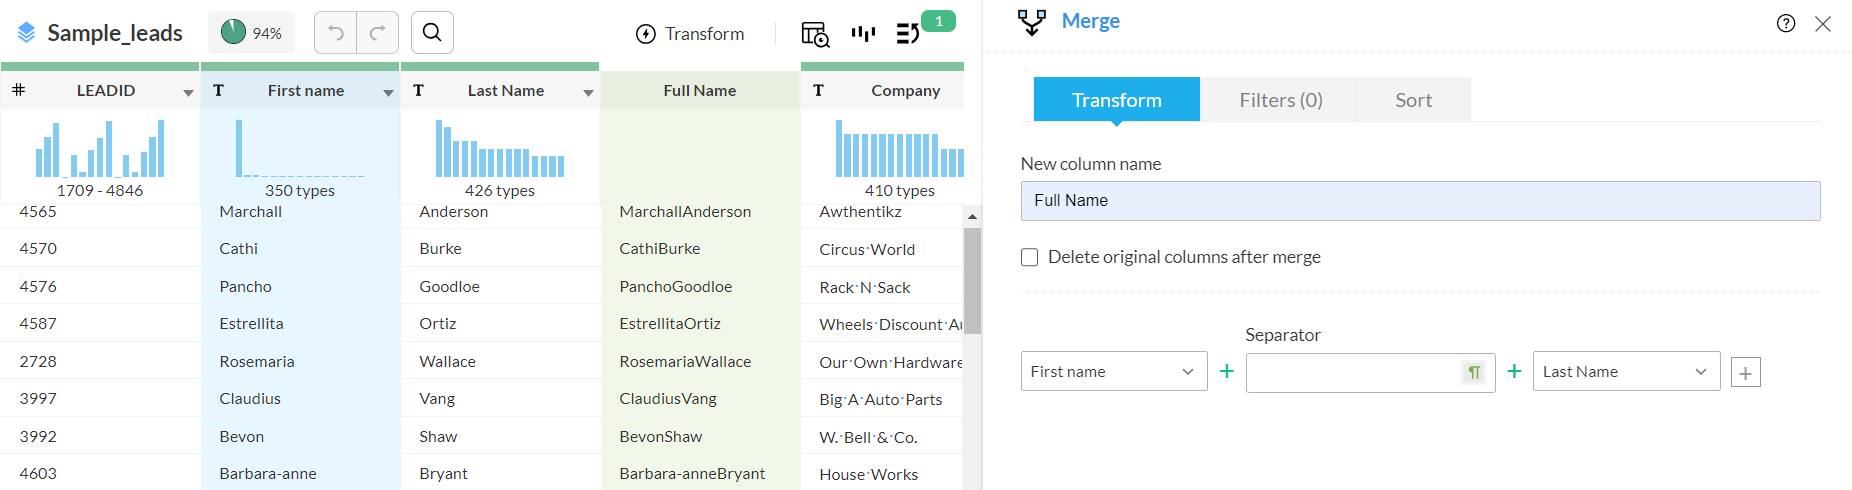Expand the LEADID column header arrow
1852x490 pixels.
(x=188, y=92)
